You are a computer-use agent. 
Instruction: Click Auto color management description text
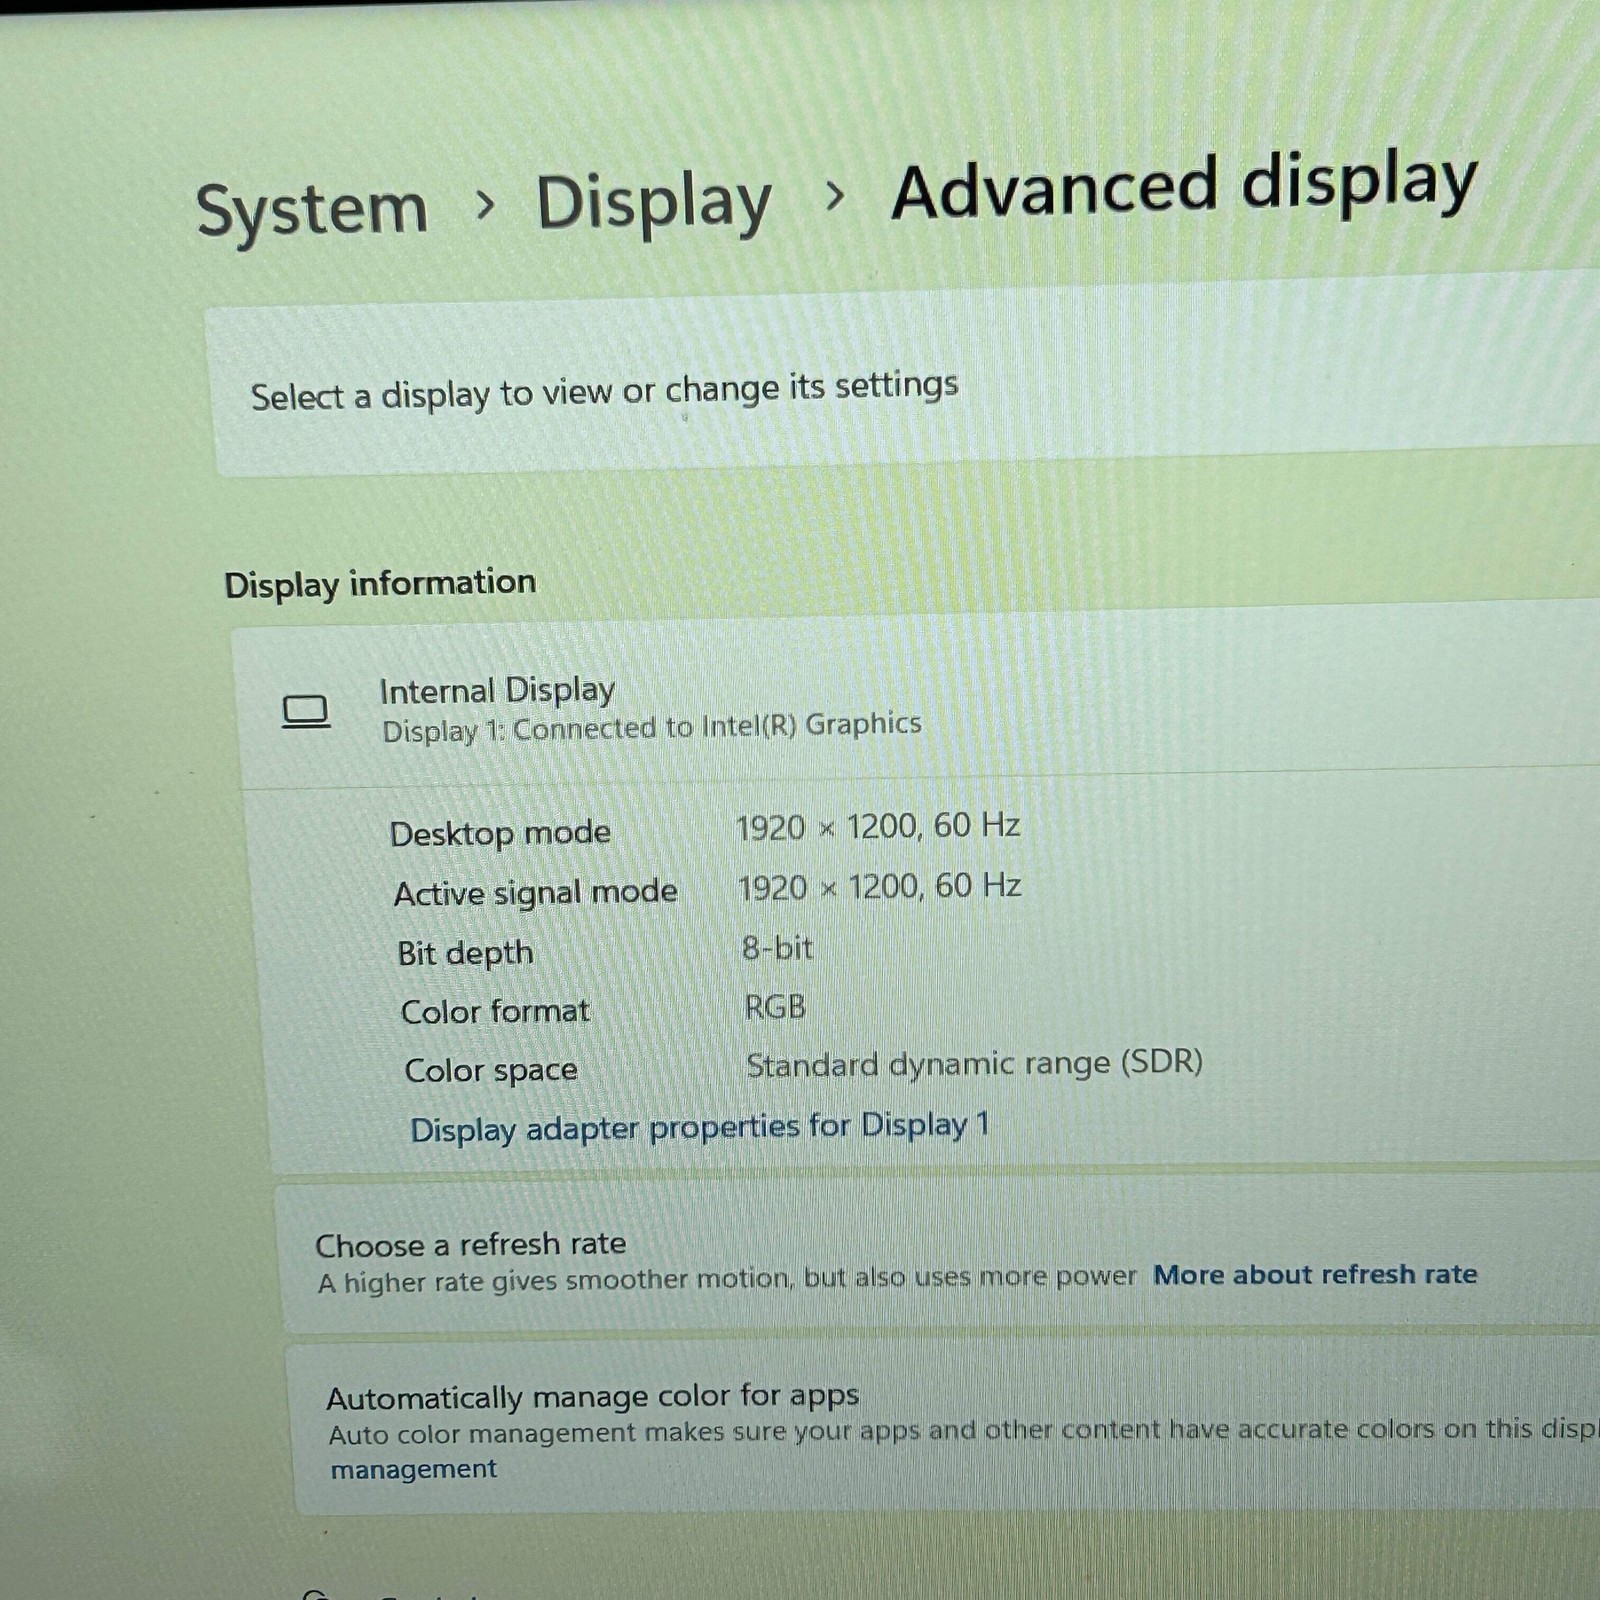[x=963, y=1431]
